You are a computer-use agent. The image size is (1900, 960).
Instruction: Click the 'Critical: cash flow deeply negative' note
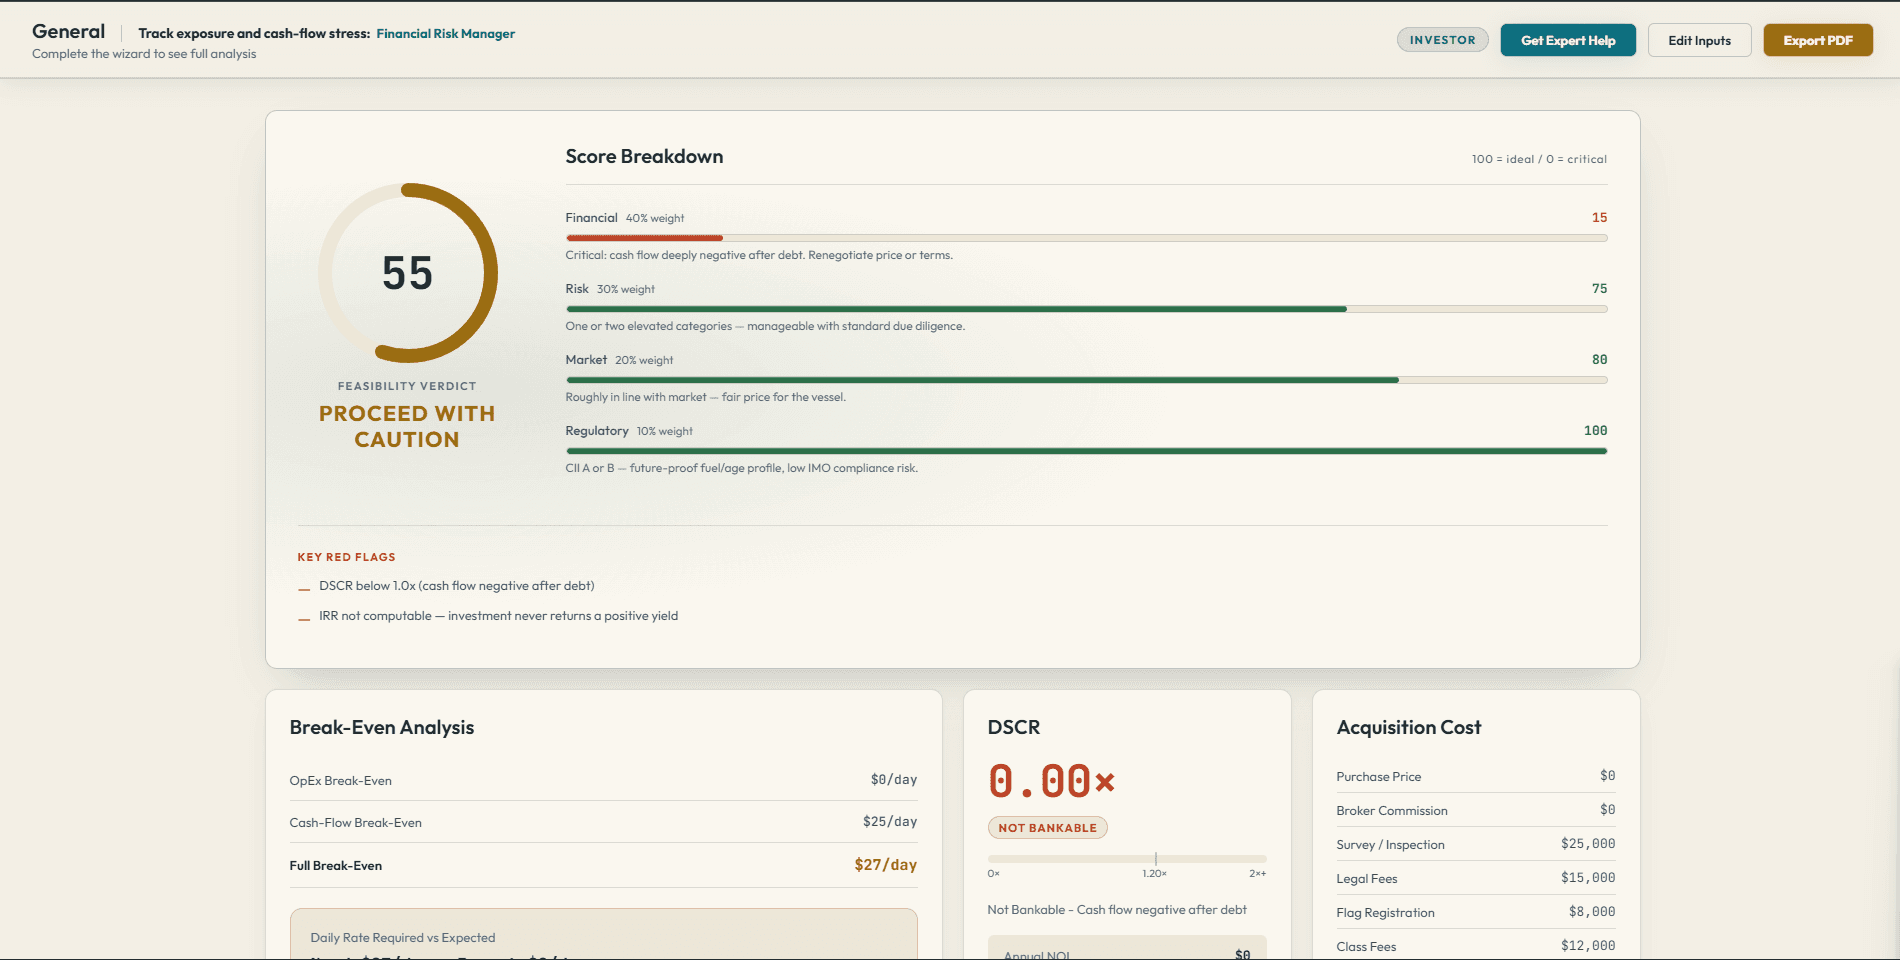[759, 255]
